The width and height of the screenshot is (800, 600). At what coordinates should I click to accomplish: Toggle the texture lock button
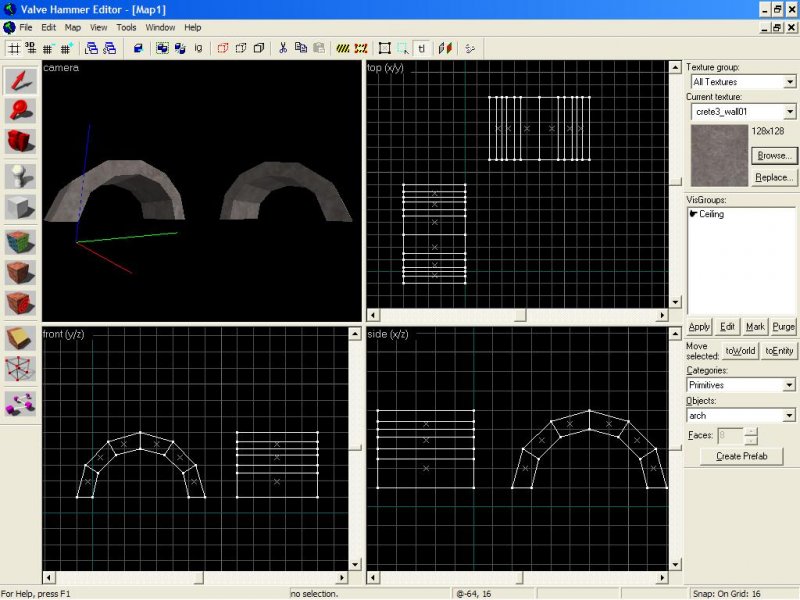coord(422,47)
